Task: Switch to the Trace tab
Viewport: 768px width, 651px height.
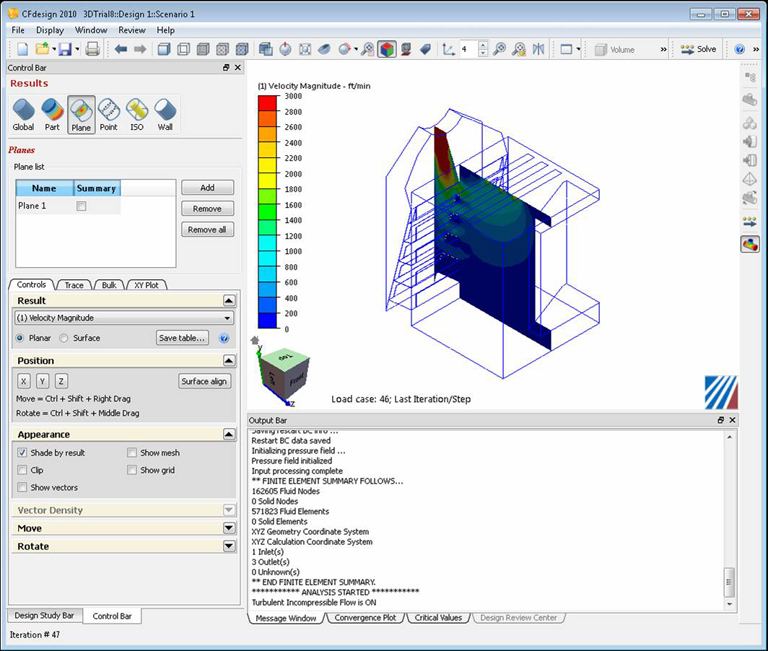Action: (74, 285)
